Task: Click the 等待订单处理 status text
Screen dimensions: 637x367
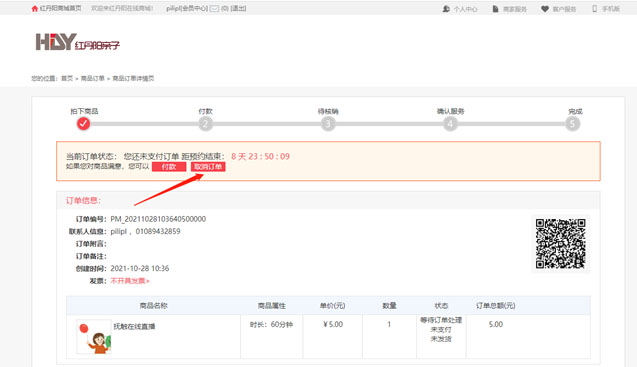Action: click(441, 320)
